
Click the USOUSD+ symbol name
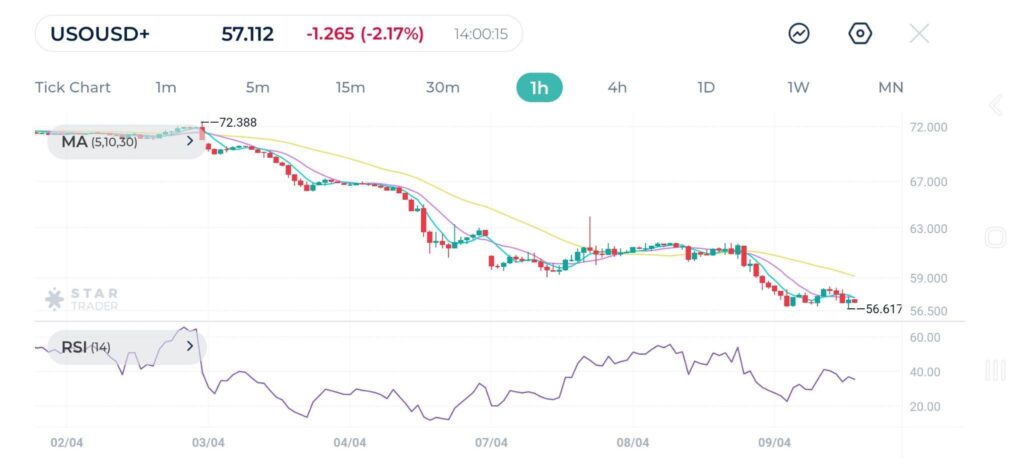click(101, 34)
